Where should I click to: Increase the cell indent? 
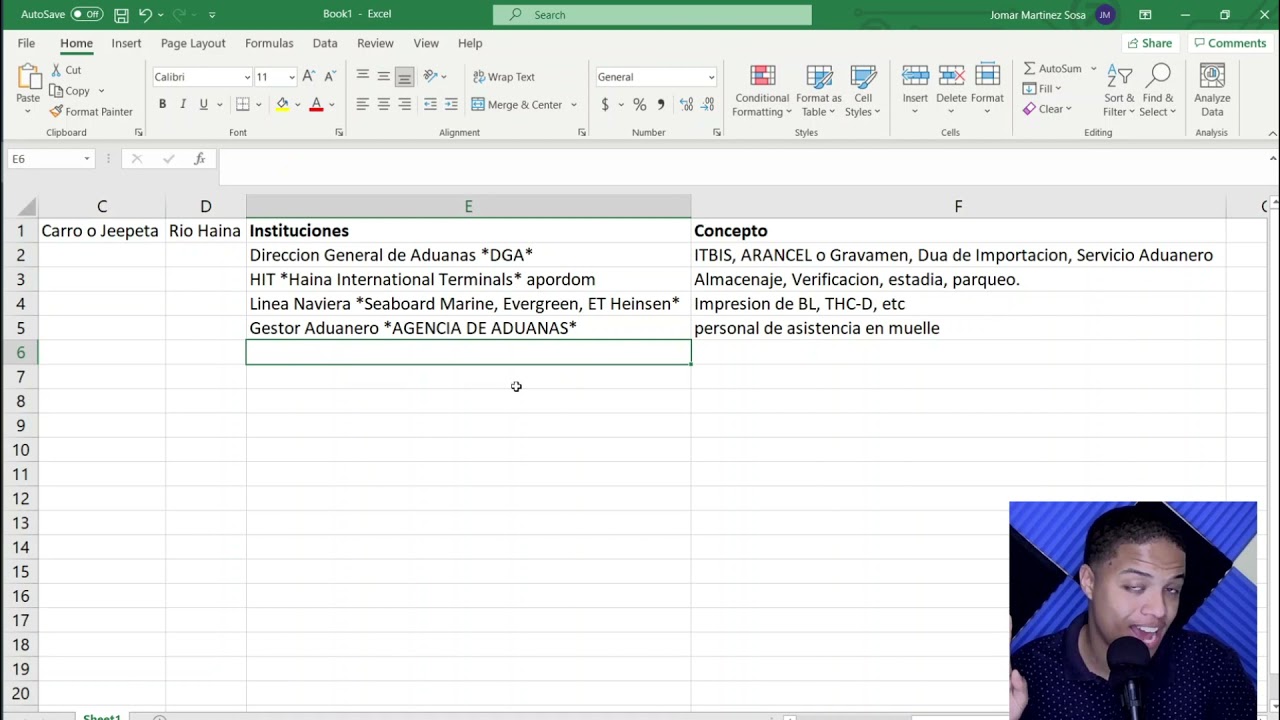pyautogui.click(x=451, y=105)
